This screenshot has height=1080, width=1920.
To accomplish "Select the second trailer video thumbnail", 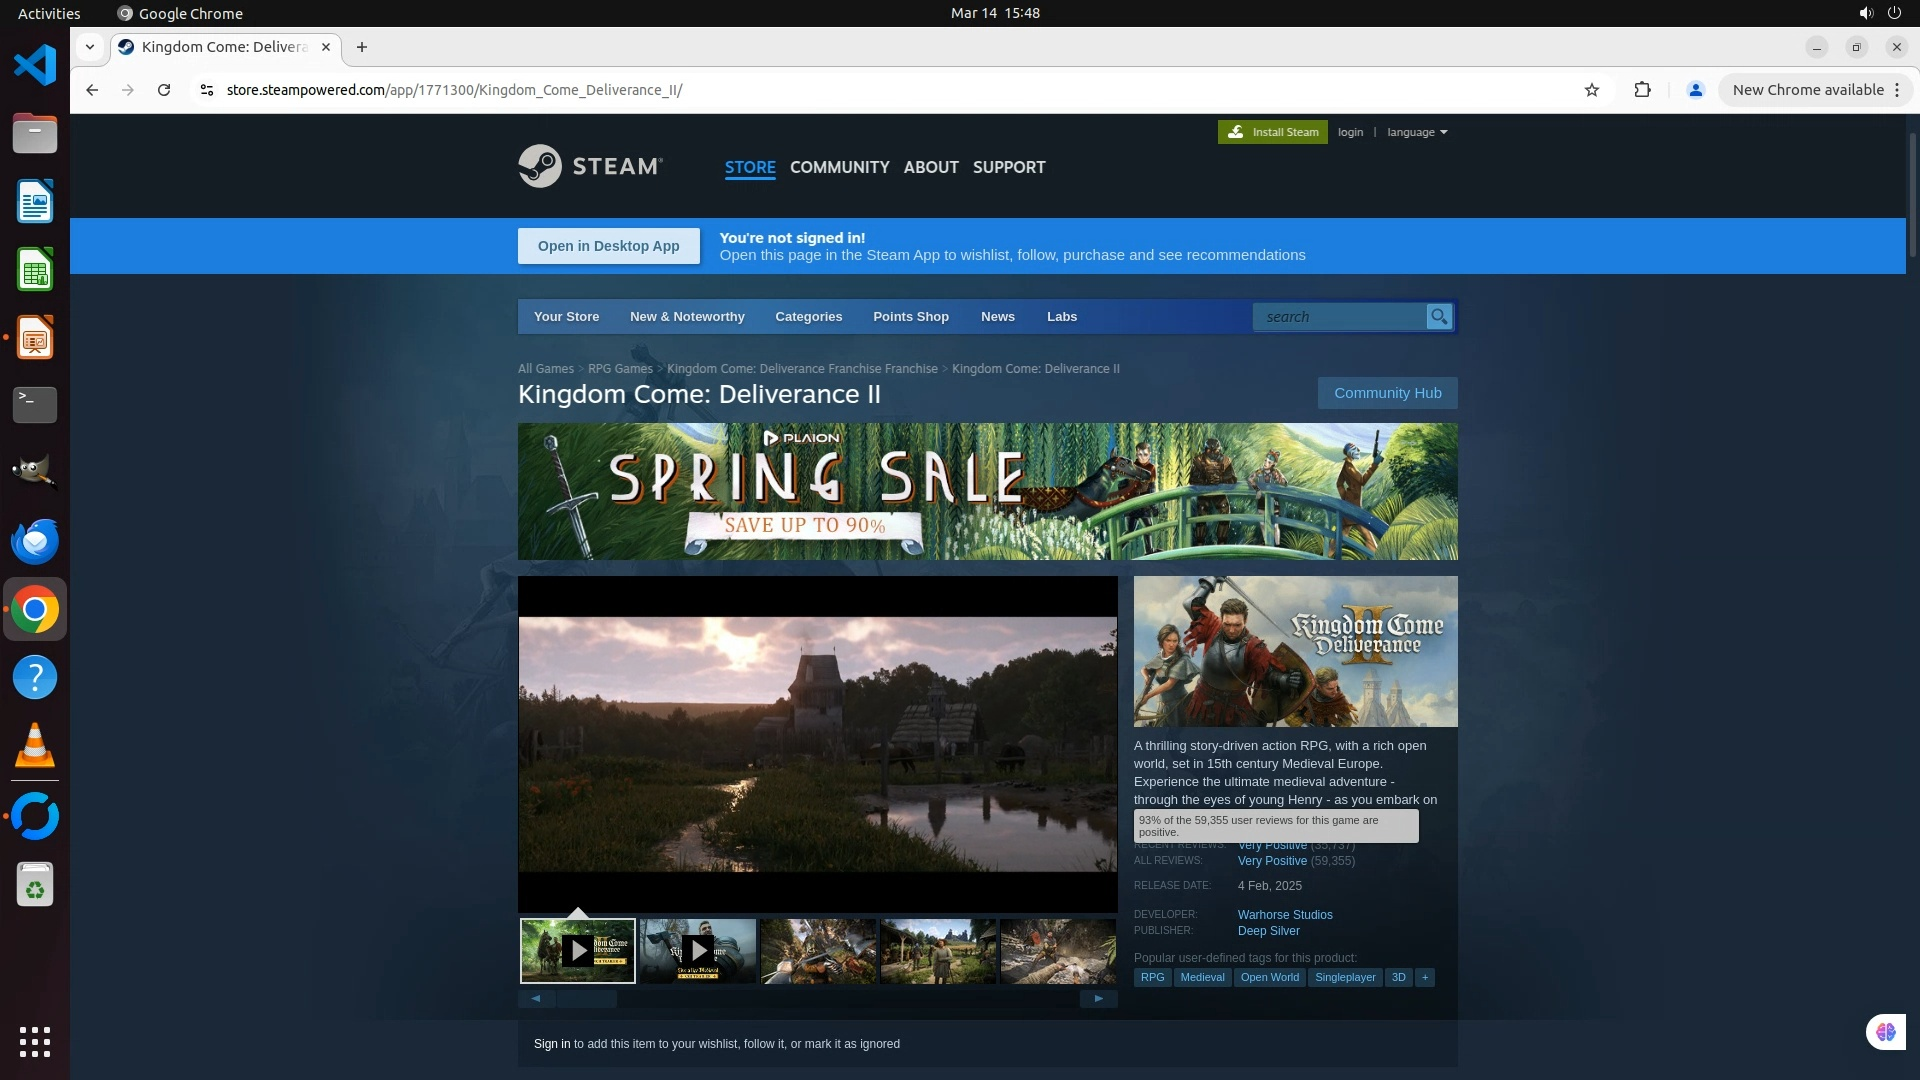I will (x=698, y=950).
